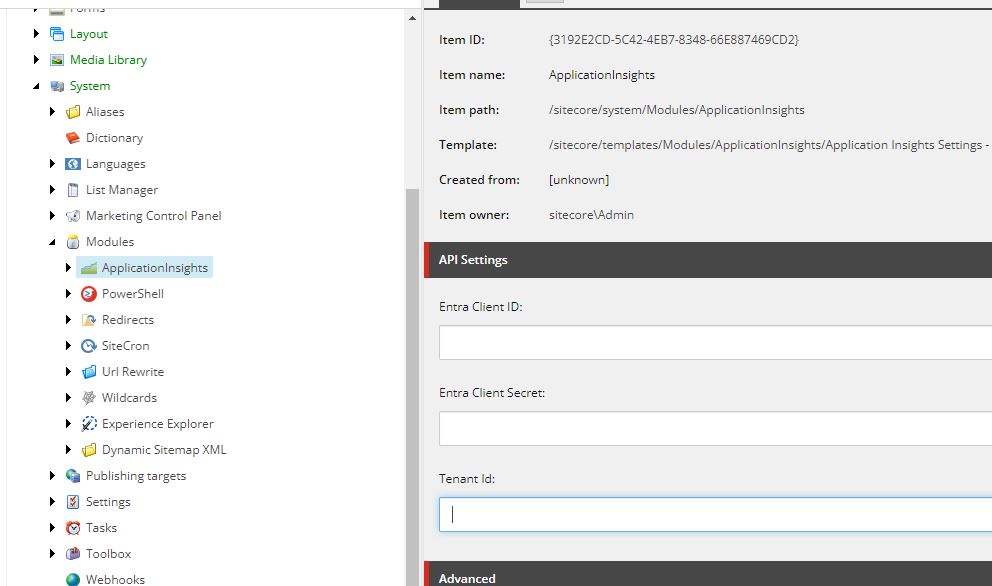Viewport: 992px width, 586px height.
Task: Open the Advanced section header
Action: tap(708, 573)
